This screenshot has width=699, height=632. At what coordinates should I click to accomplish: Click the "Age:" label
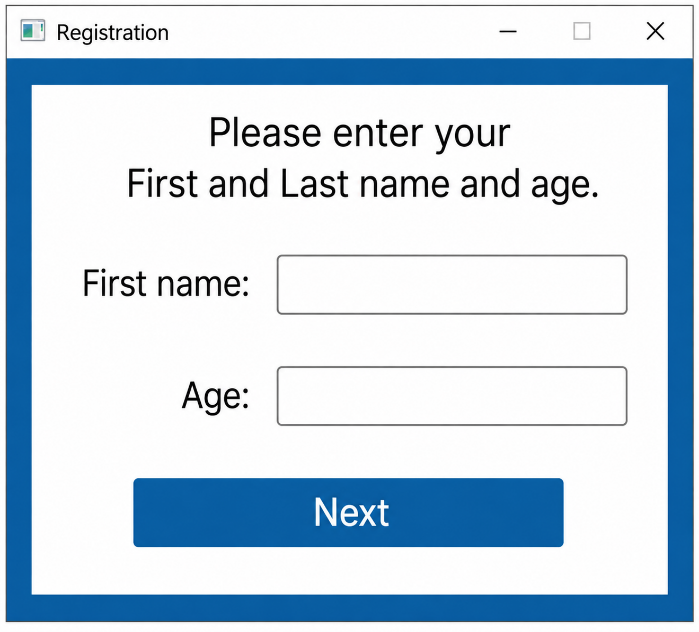[216, 396]
